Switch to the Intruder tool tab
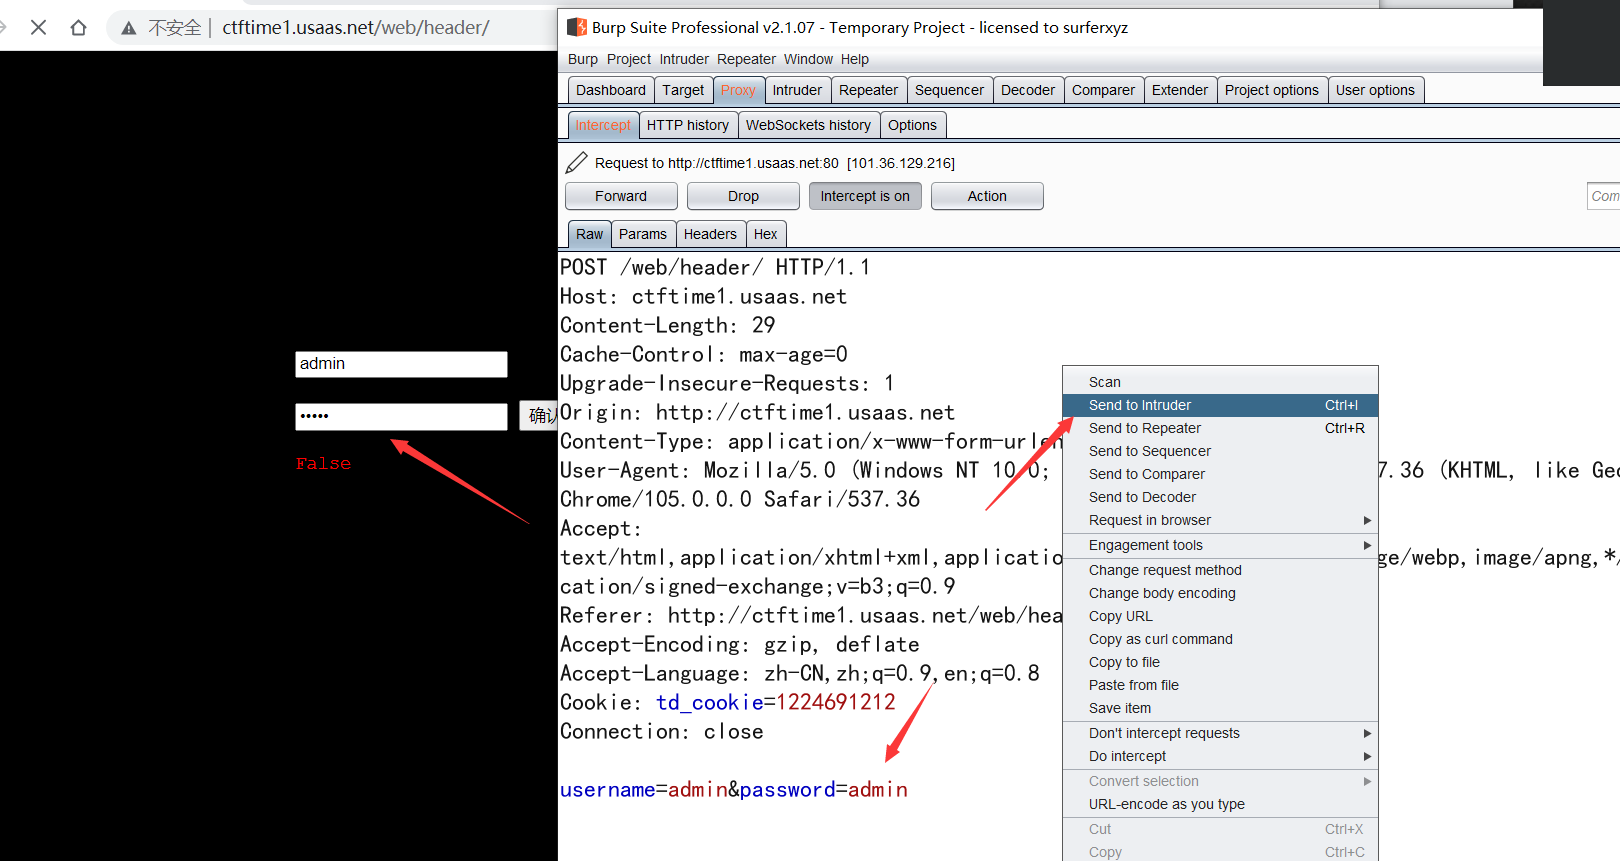 point(797,90)
